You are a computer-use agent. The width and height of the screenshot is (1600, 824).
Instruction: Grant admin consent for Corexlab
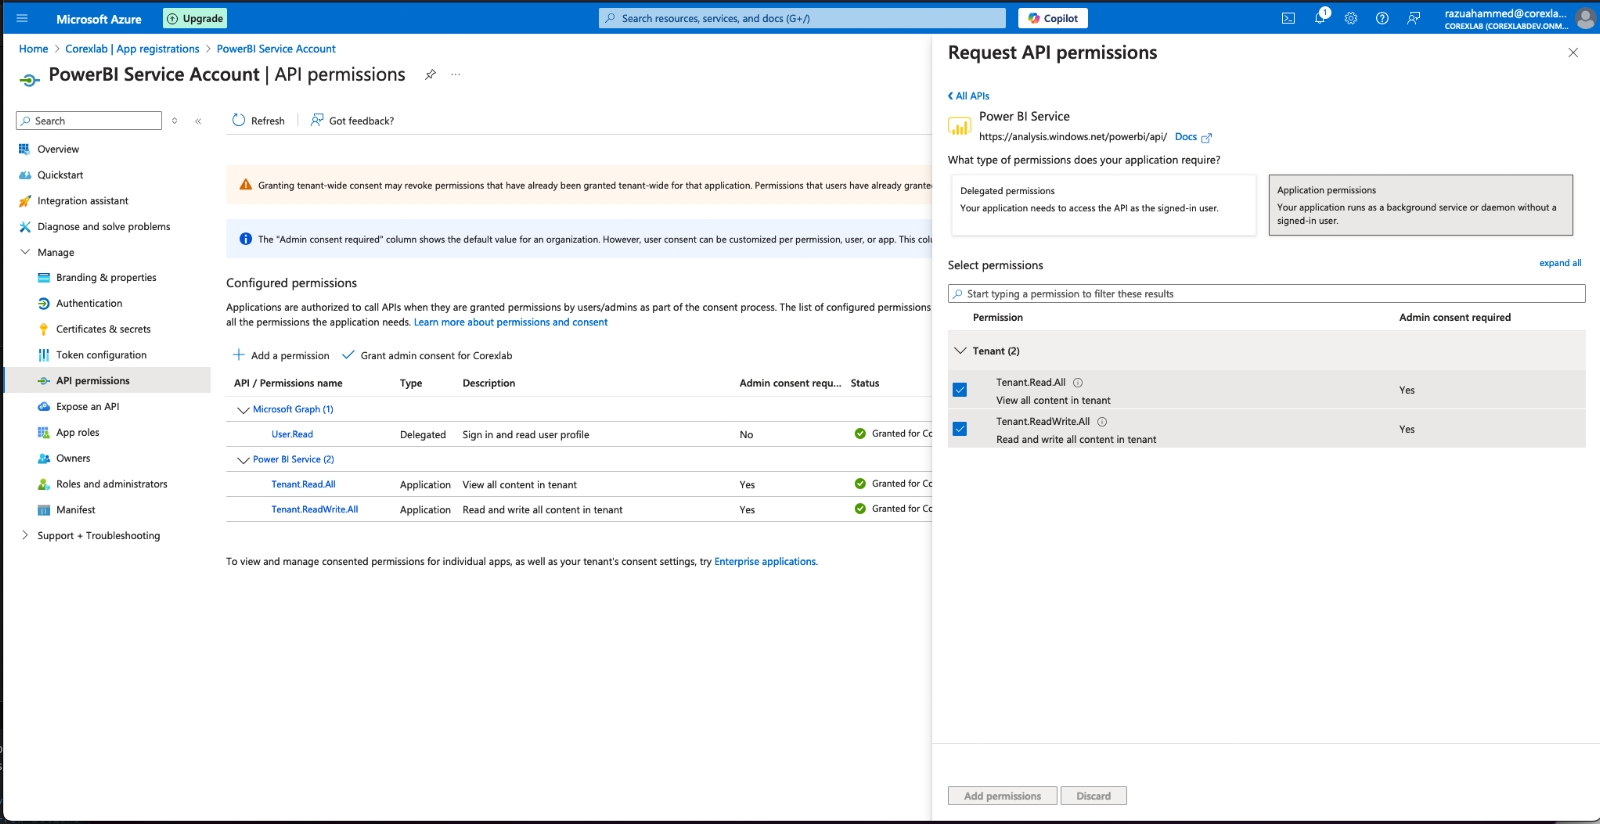click(x=427, y=355)
